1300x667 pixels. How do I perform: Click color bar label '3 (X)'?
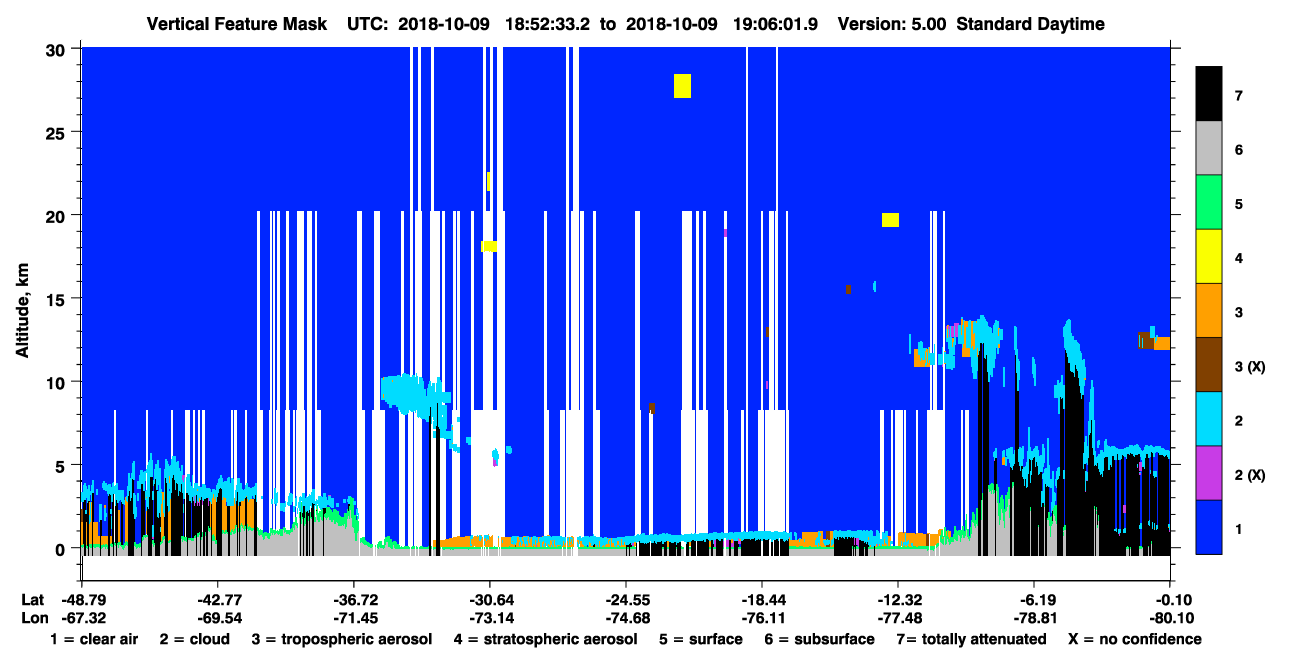pyautogui.click(x=1250, y=367)
